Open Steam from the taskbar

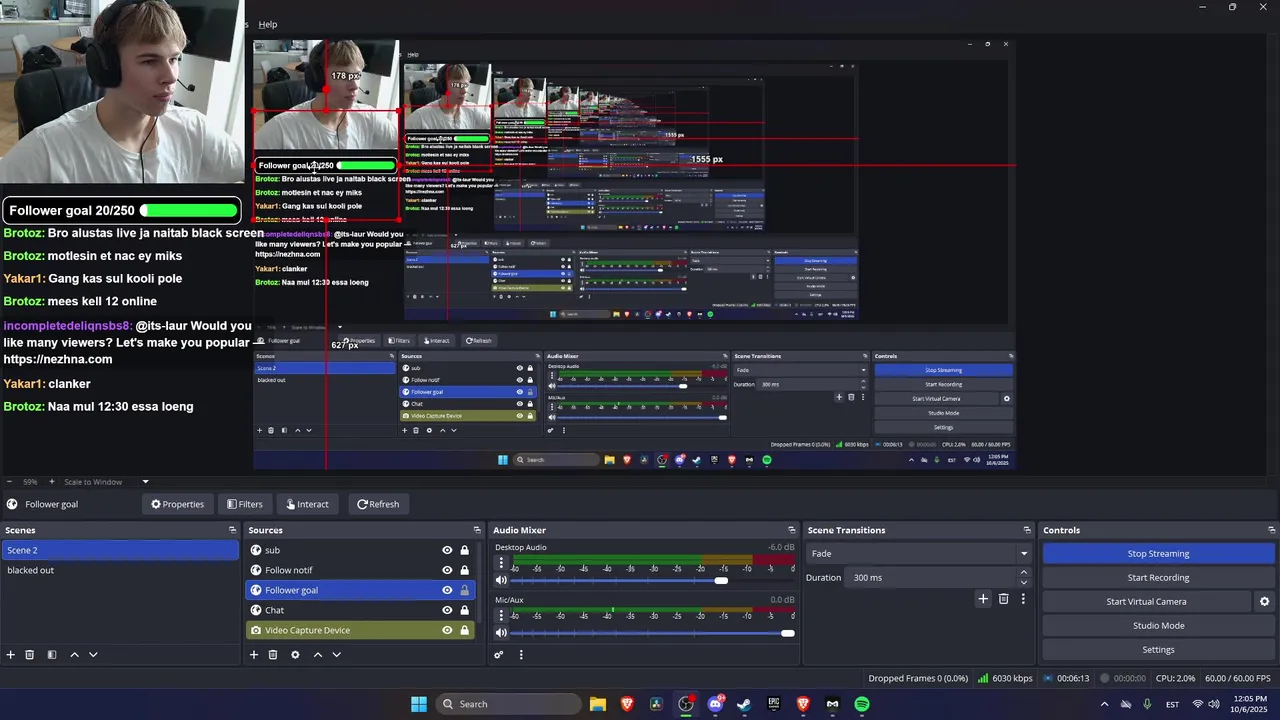pyautogui.click(x=744, y=704)
